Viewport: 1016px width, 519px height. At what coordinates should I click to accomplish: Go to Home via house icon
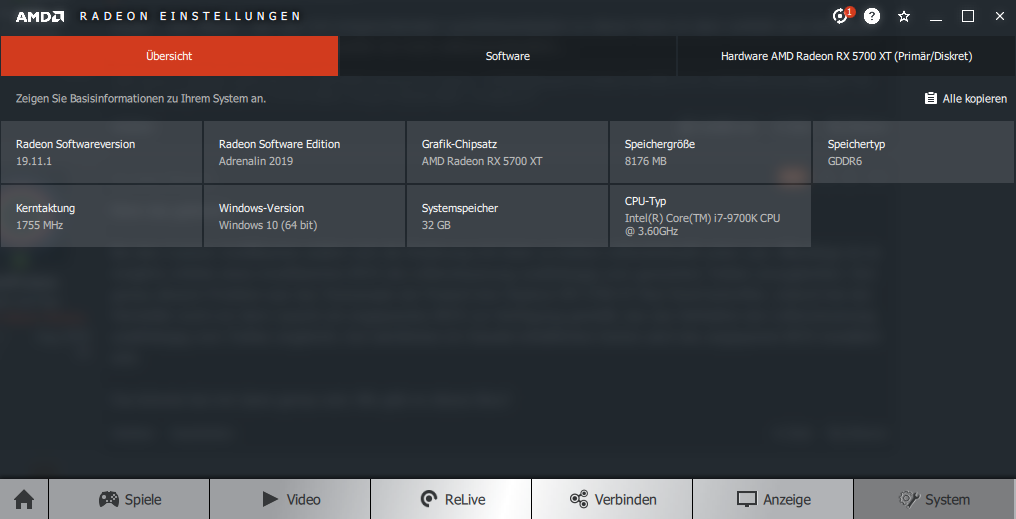click(24, 500)
